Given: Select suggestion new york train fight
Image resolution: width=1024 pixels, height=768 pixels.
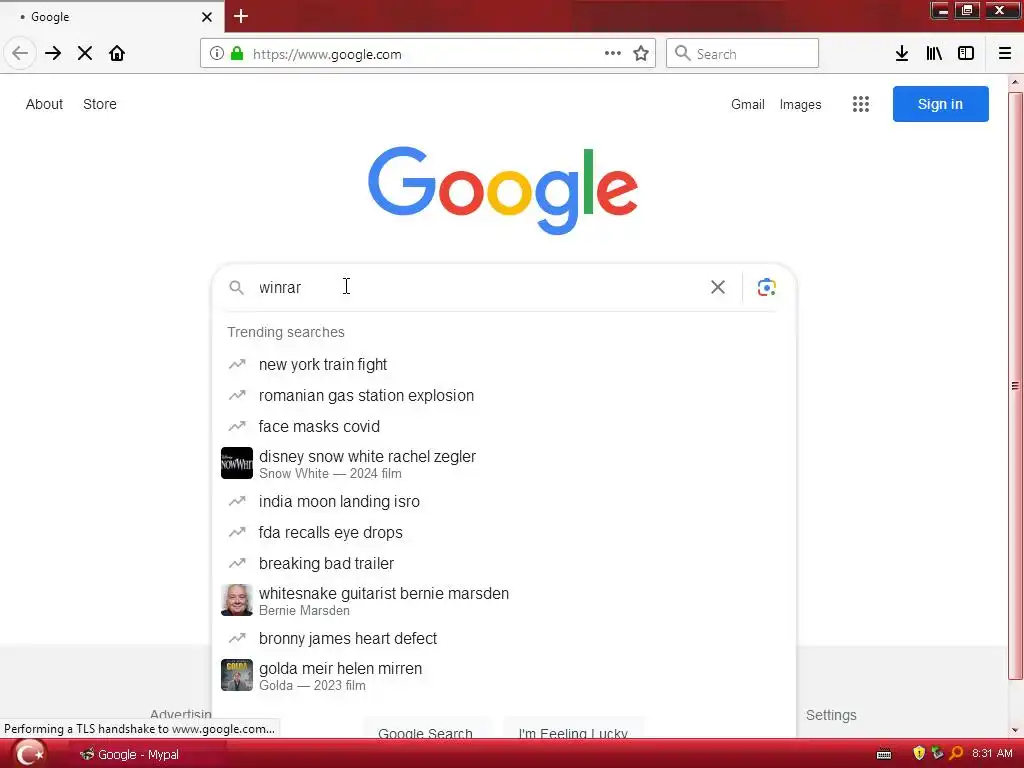Looking at the screenshot, I should (x=504, y=364).
